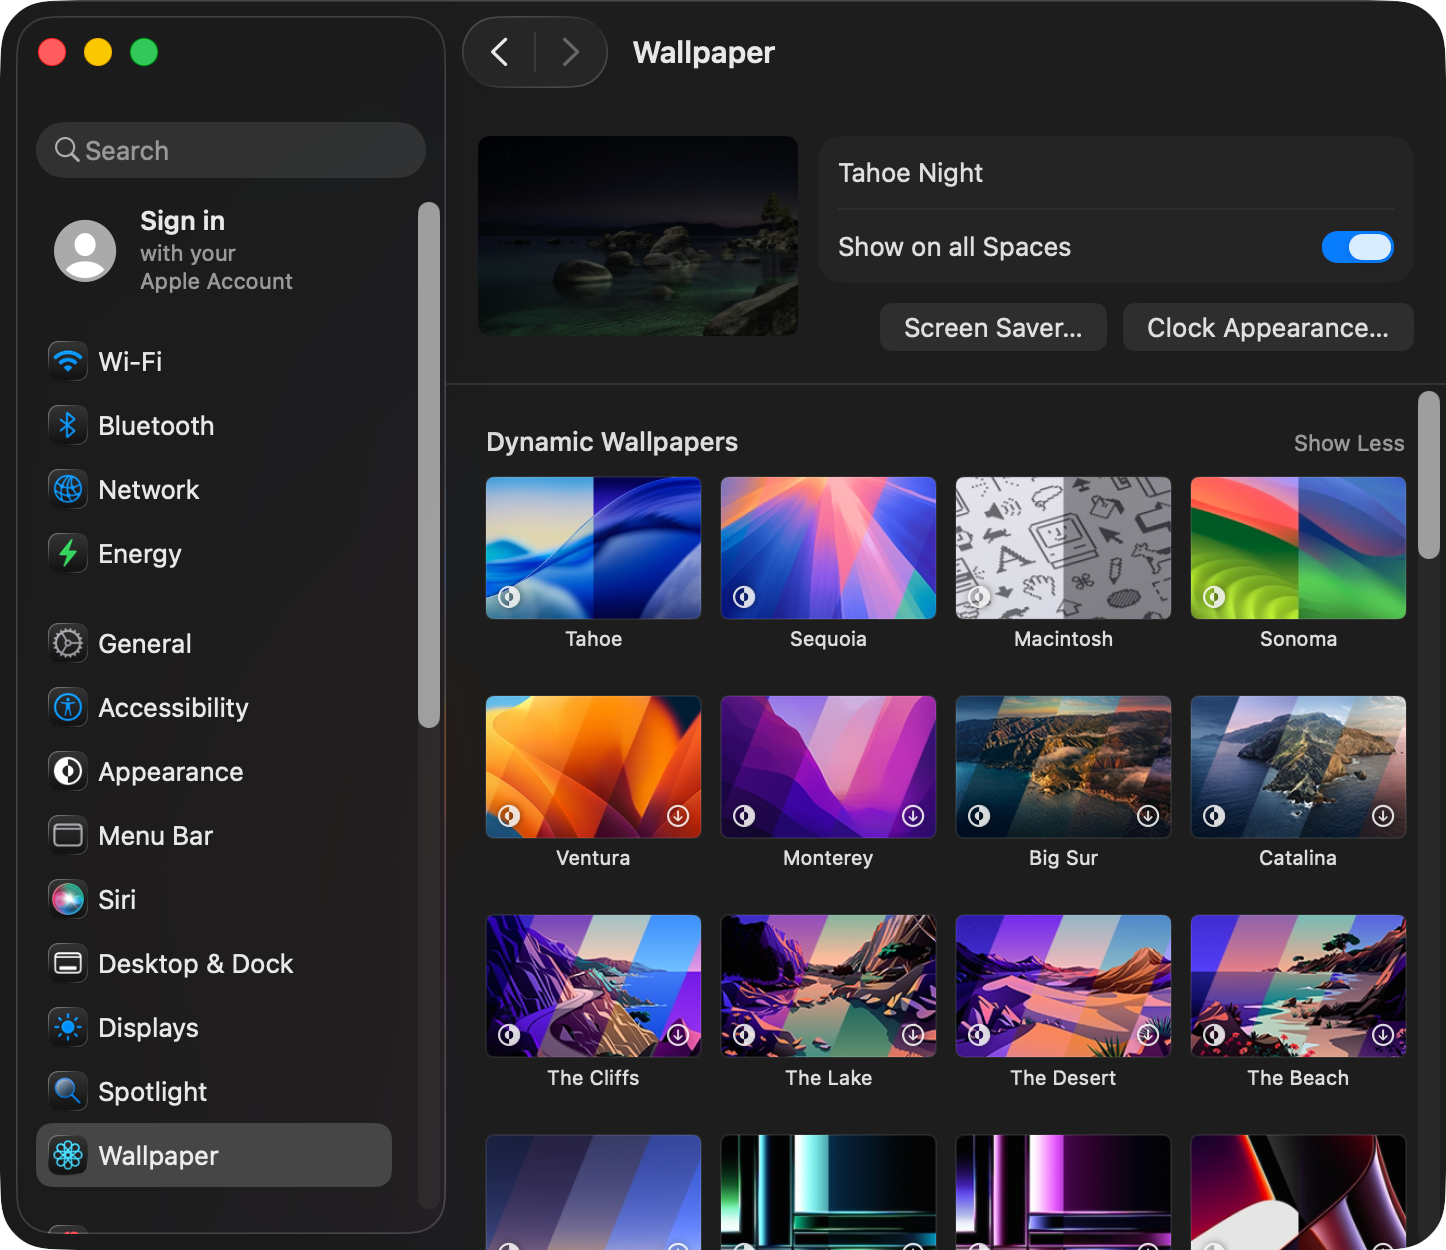Click the download icon on Monterey wallpaper
Image resolution: width=1446 pixels, height=1250 pixels.
[x=913, y=816]
